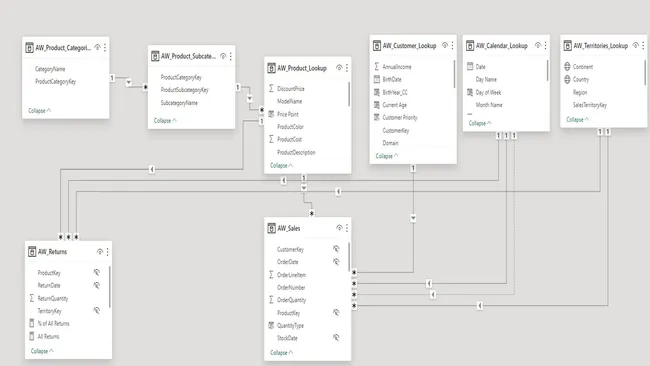Click the AW_Territories_Lookup table icon

[568, 46]
